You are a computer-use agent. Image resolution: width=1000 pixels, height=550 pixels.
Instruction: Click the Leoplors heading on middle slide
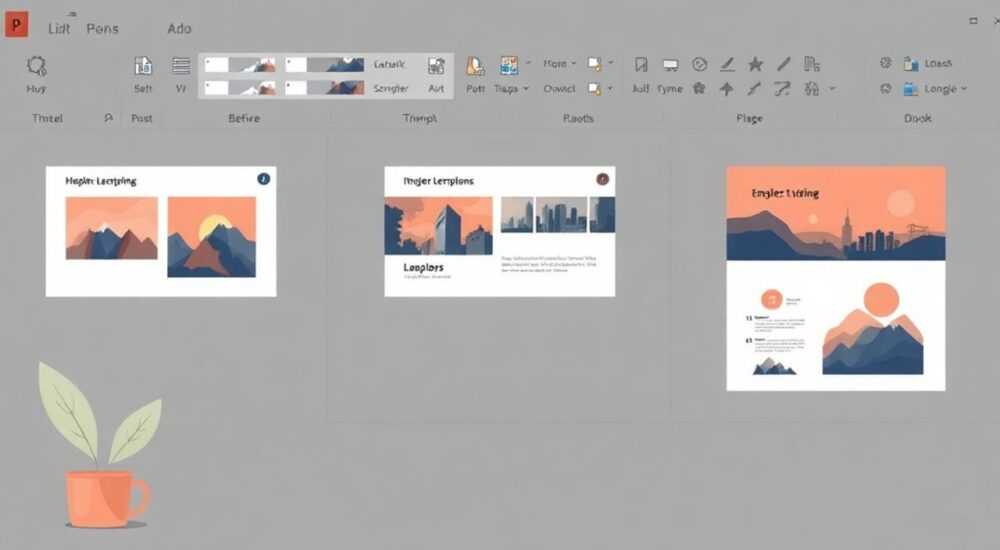tap(423, 267)
